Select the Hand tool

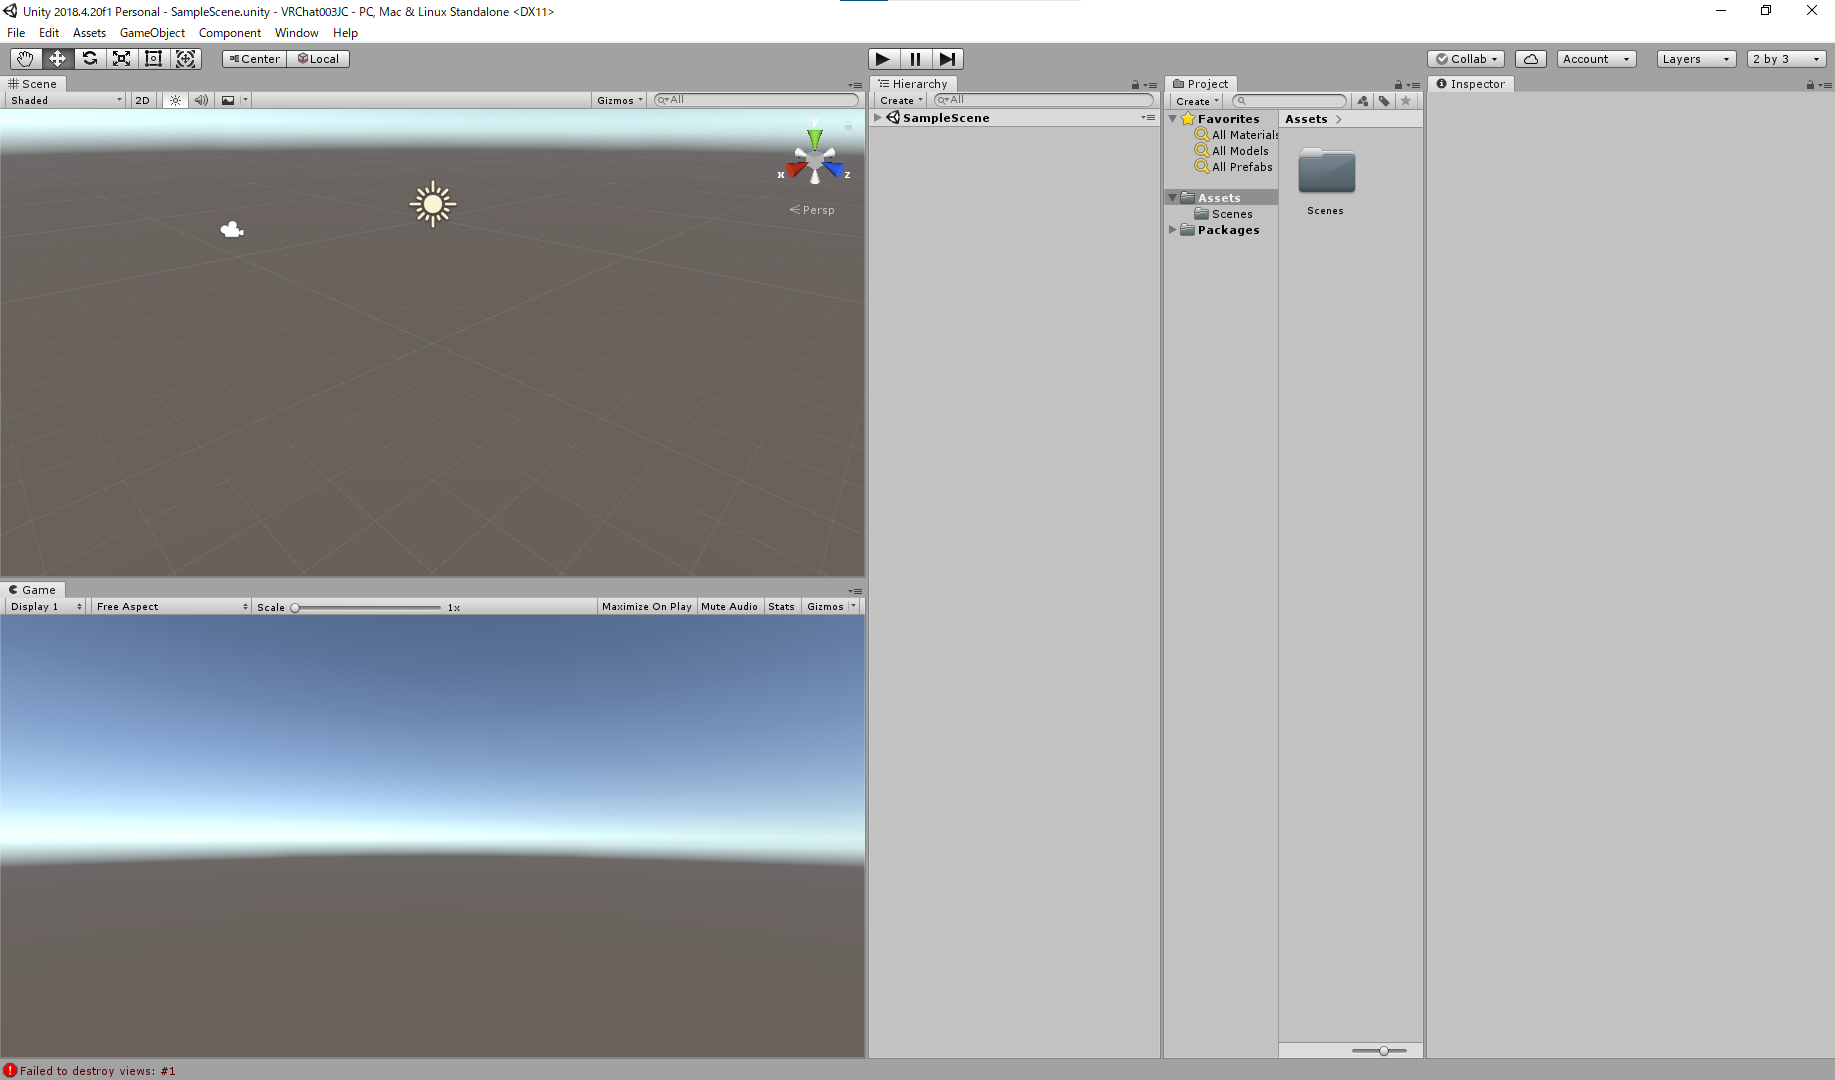click(25, 59)
